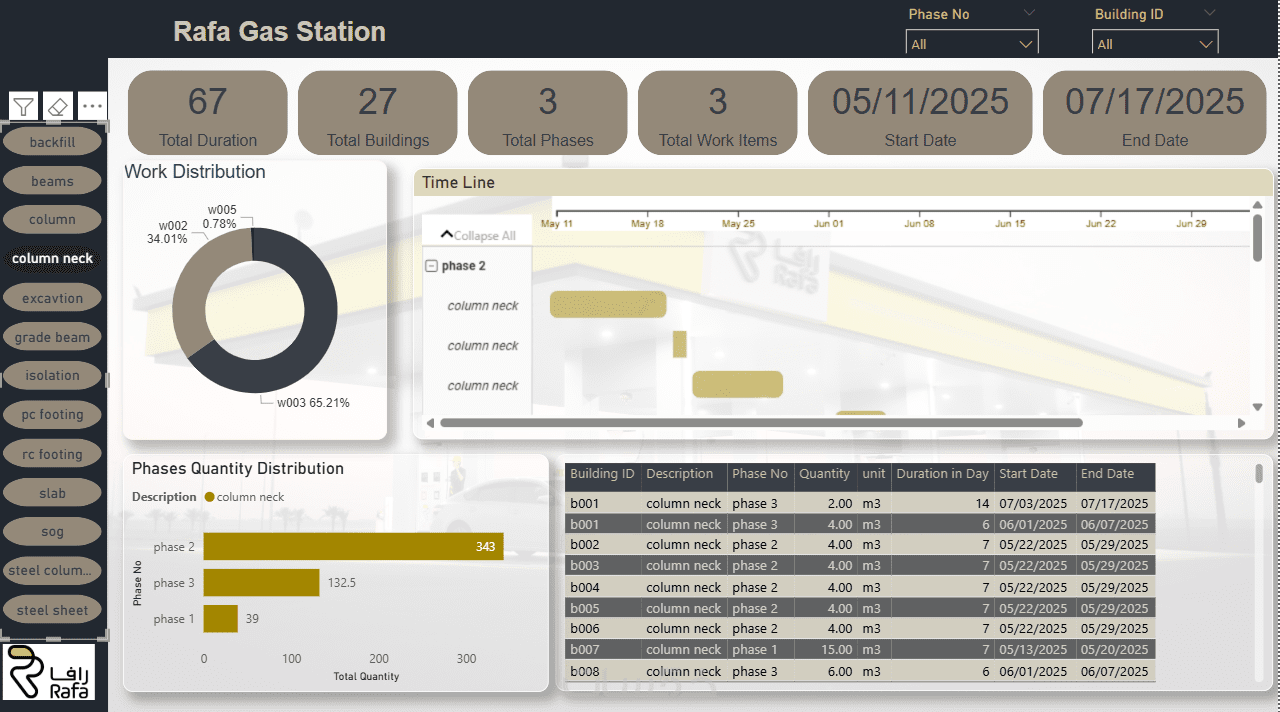Expand Phase No header chevron
1280x712 pixels.
pos(1029,13)
